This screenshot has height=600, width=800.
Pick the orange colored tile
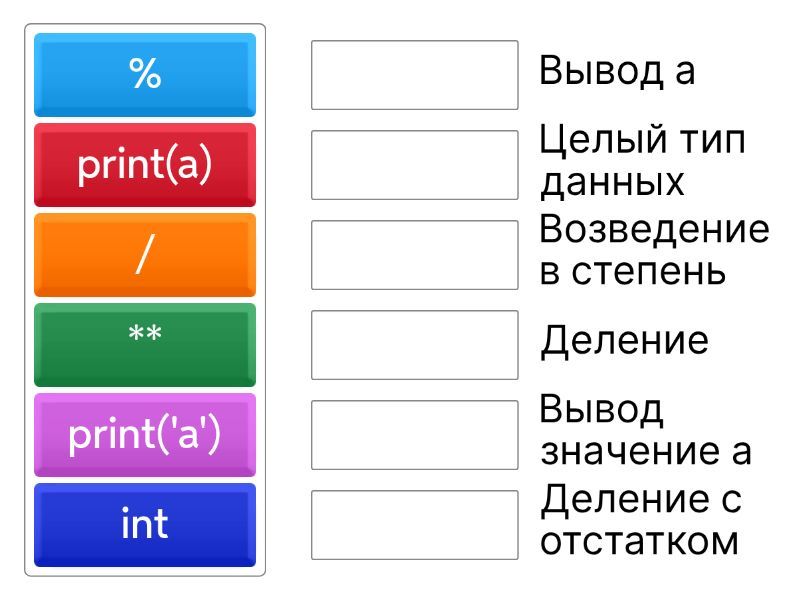[145, 255]
